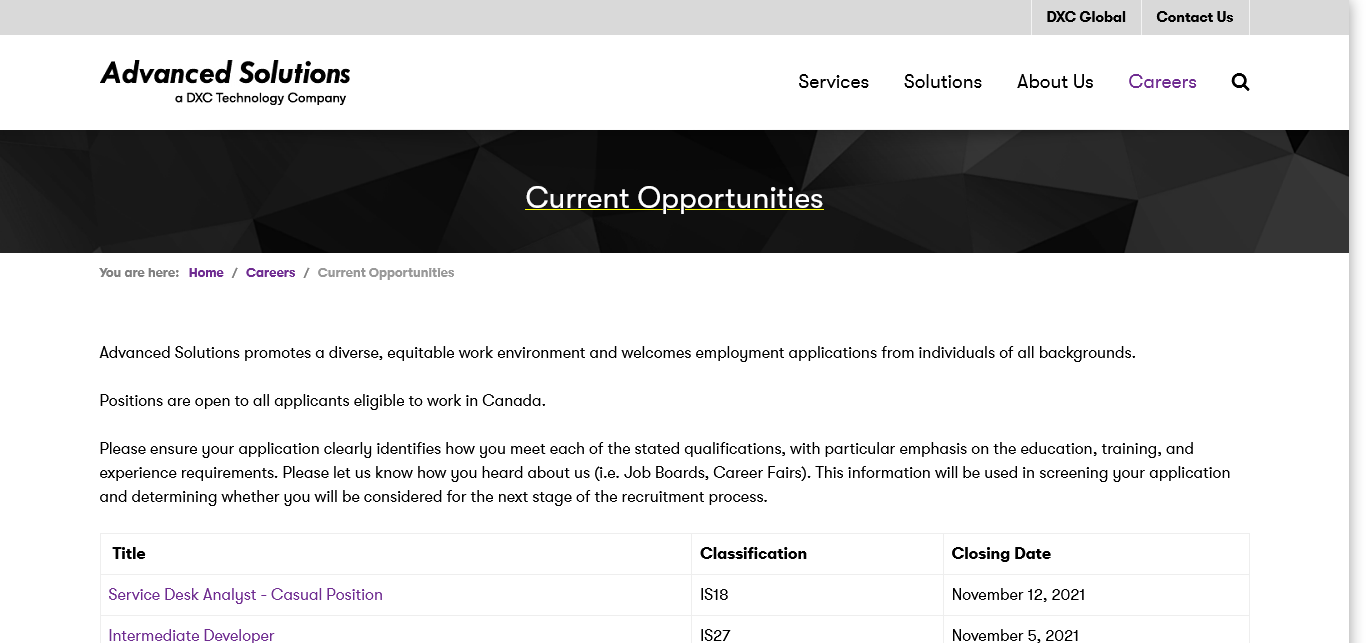Image resolution: width=1366 pixels, height=643 pixels.
Task: Click the Classification column header
Action: pos(753,554)
